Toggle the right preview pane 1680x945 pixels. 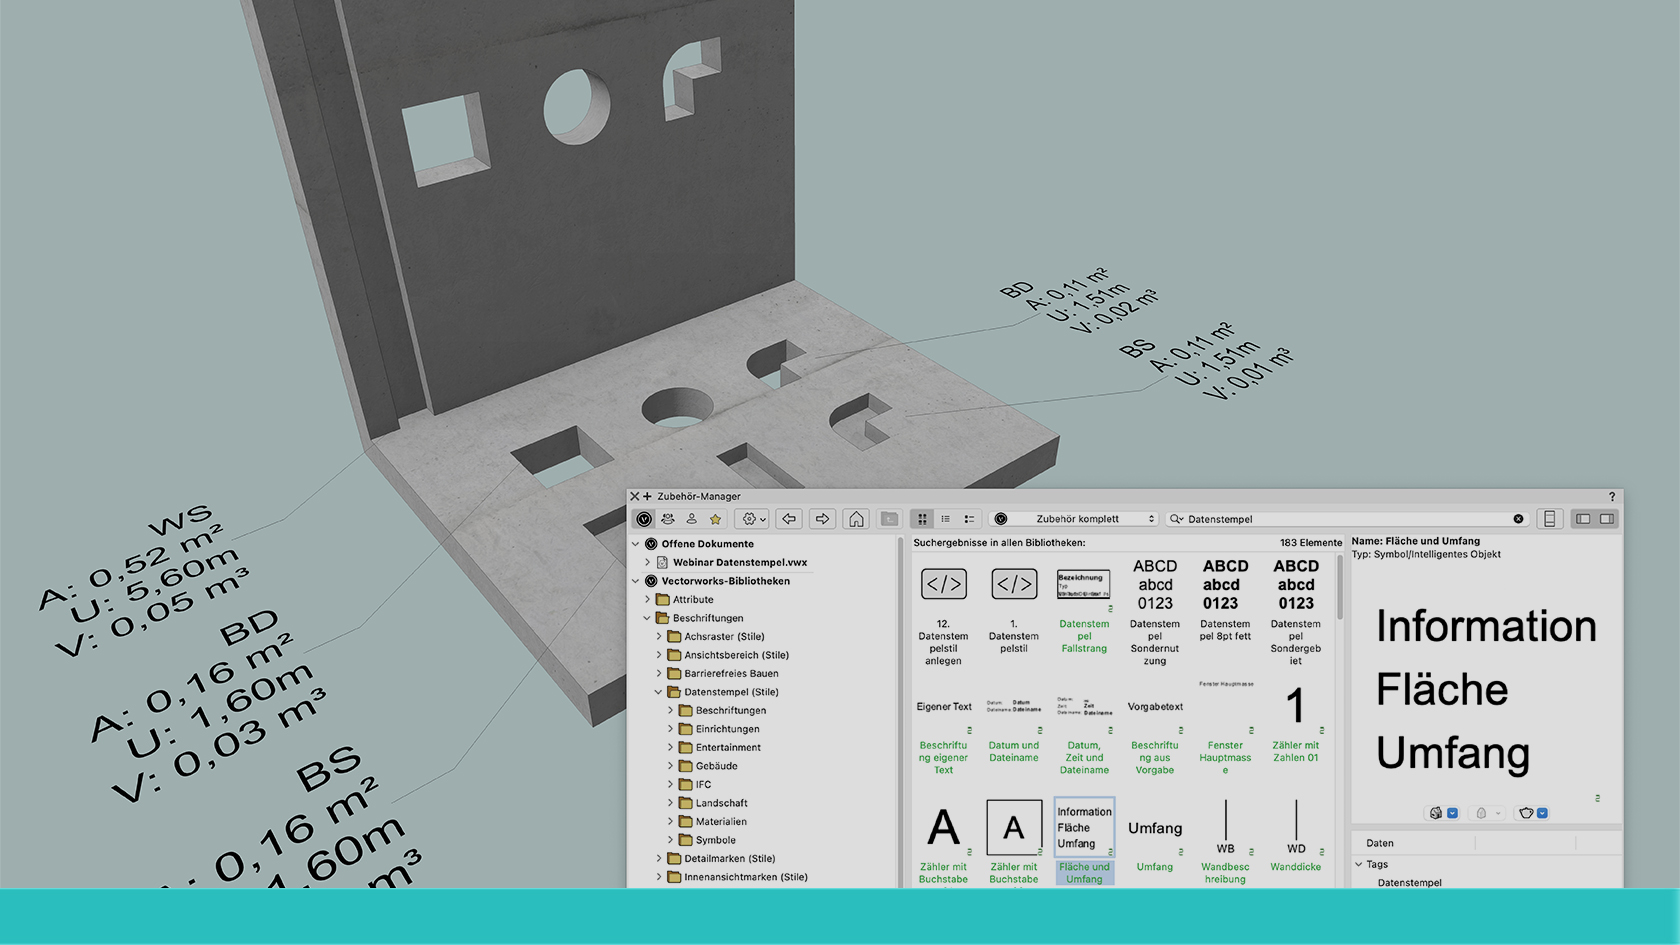(1606, 519)
